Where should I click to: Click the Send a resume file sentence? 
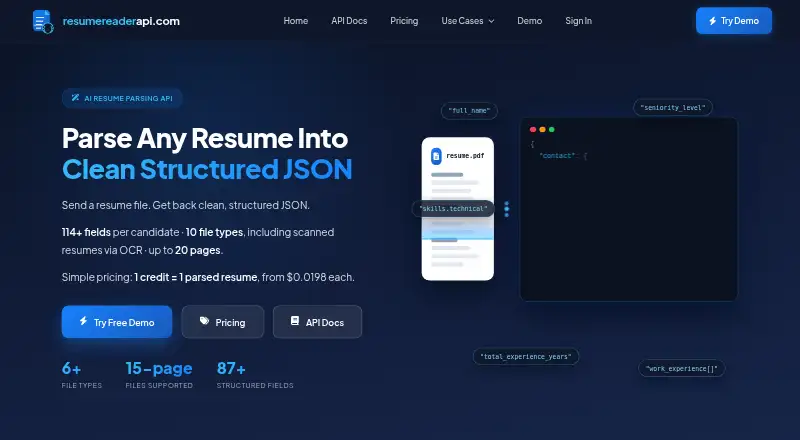pyautogui.click(x=186, y=205)
